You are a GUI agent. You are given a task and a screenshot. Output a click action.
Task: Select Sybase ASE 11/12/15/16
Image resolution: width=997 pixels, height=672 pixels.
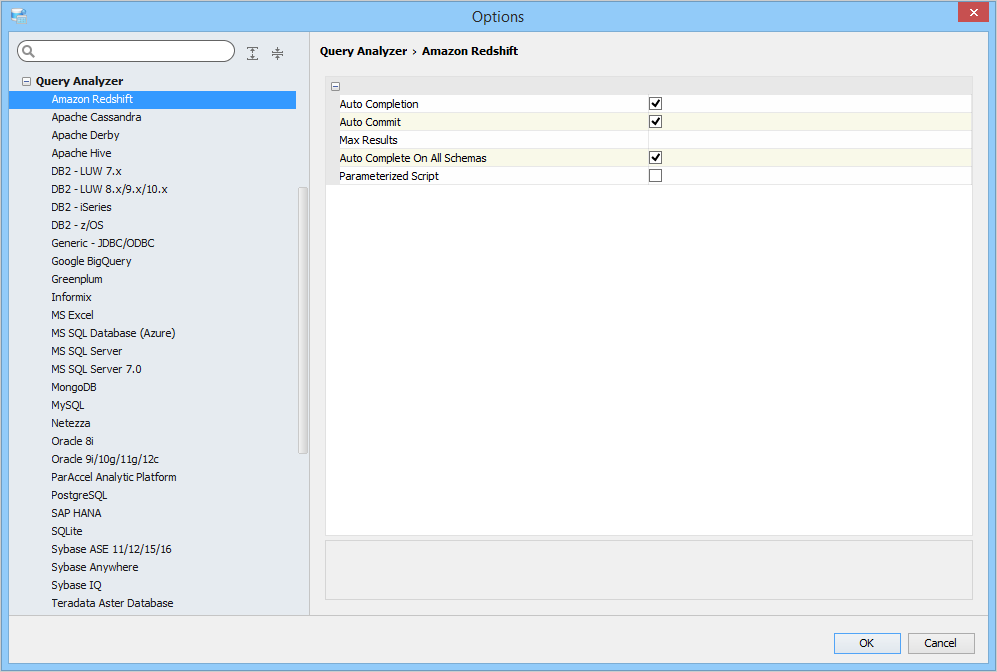(111, 549)
